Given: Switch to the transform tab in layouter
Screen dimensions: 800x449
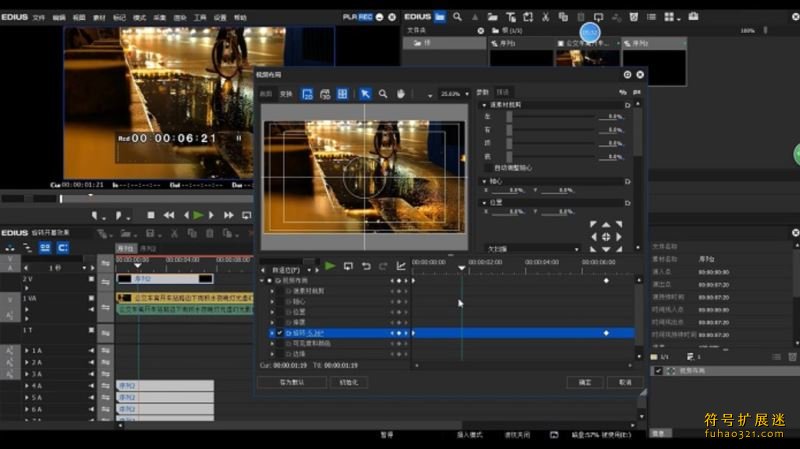Looking at the screenshot, I should click(x=286, y=94).
